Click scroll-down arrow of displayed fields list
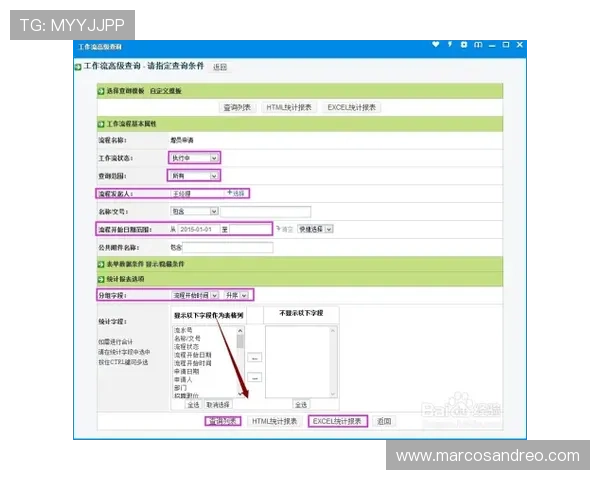 coord(240,393)
